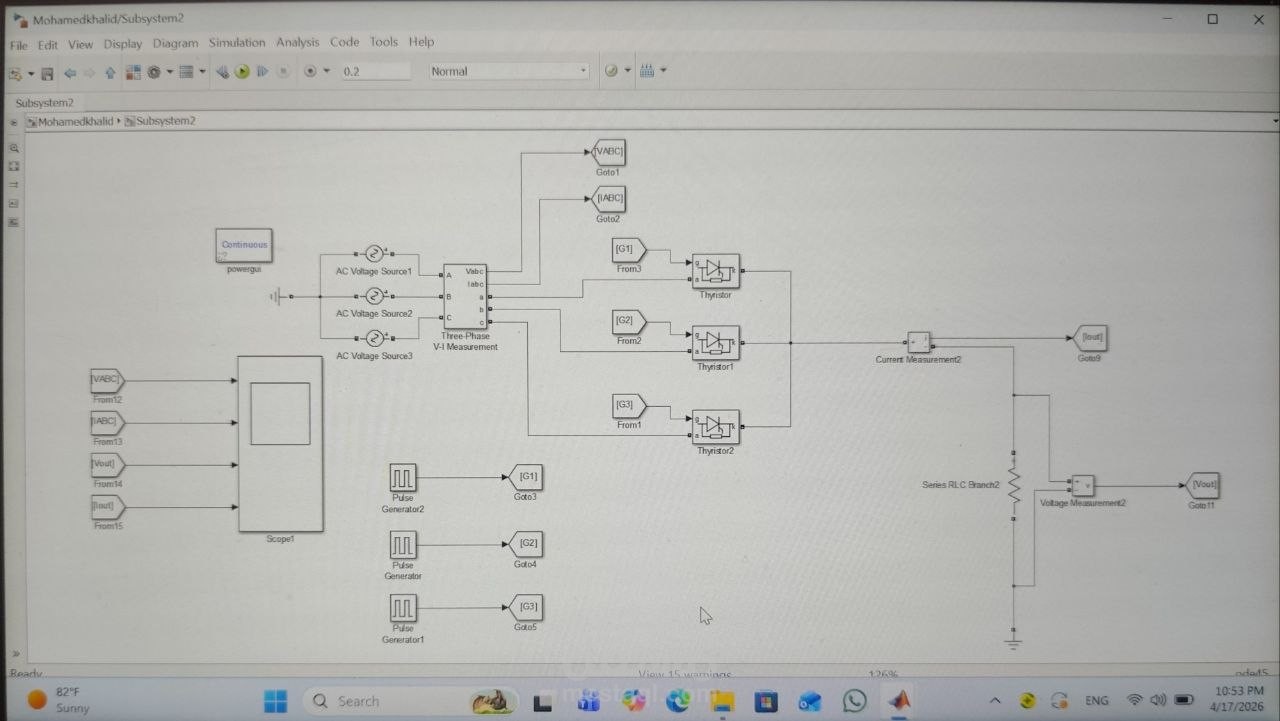The width and height of the screenshot is (1280, 721).
Task: Click the build model icon
Action: [646, 71]
